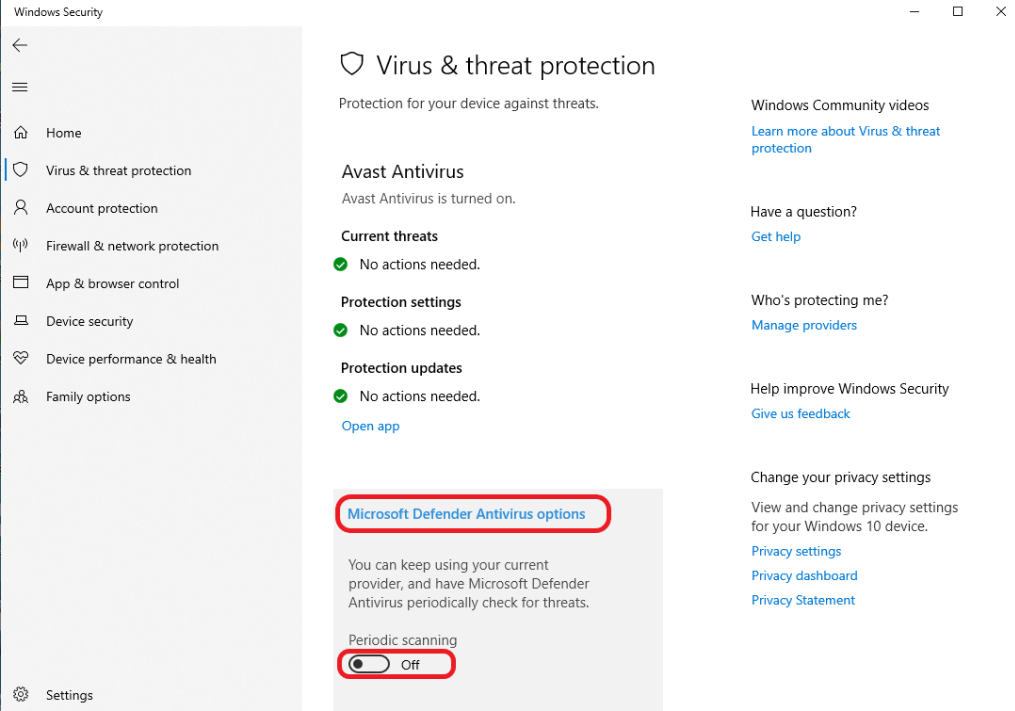
Task: Click the App & browser control window icon
Action: [20, 283]
